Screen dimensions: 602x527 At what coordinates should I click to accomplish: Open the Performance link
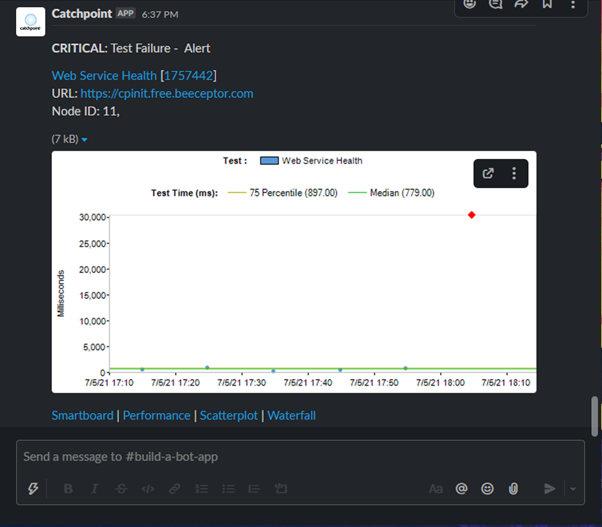click(x=156, y=415)
